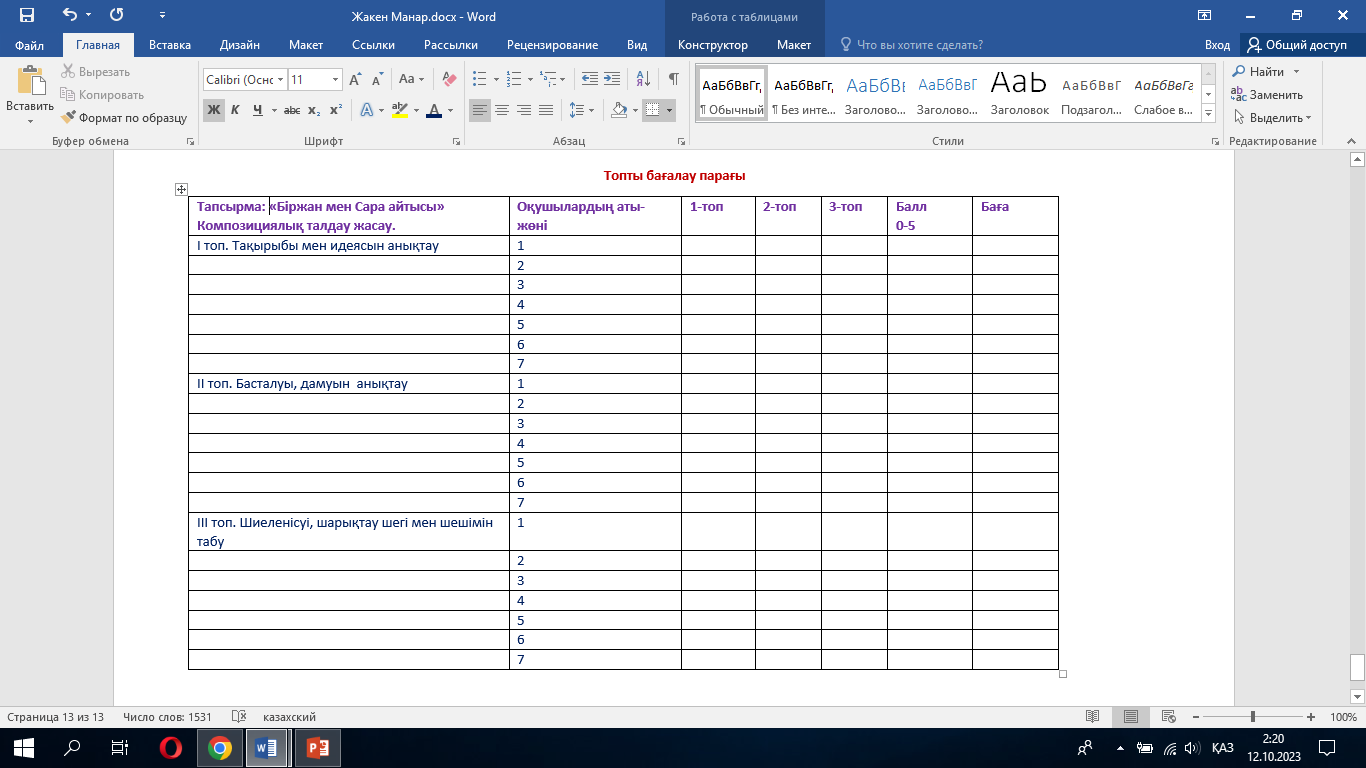Toggle italic (К) formatting
Image resolution: width=1366 pixels, height=768 pixels.
click(x=235, y=110)
